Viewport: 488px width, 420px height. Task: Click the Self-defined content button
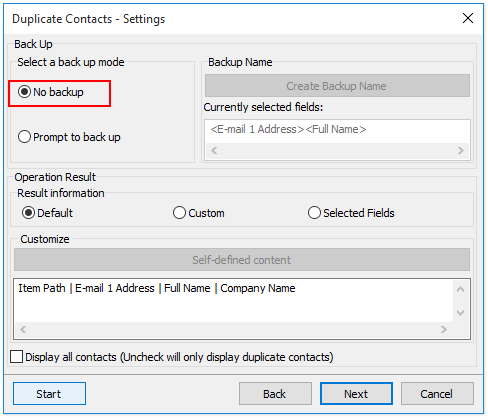pyautogui.click(x=242, y=260)
